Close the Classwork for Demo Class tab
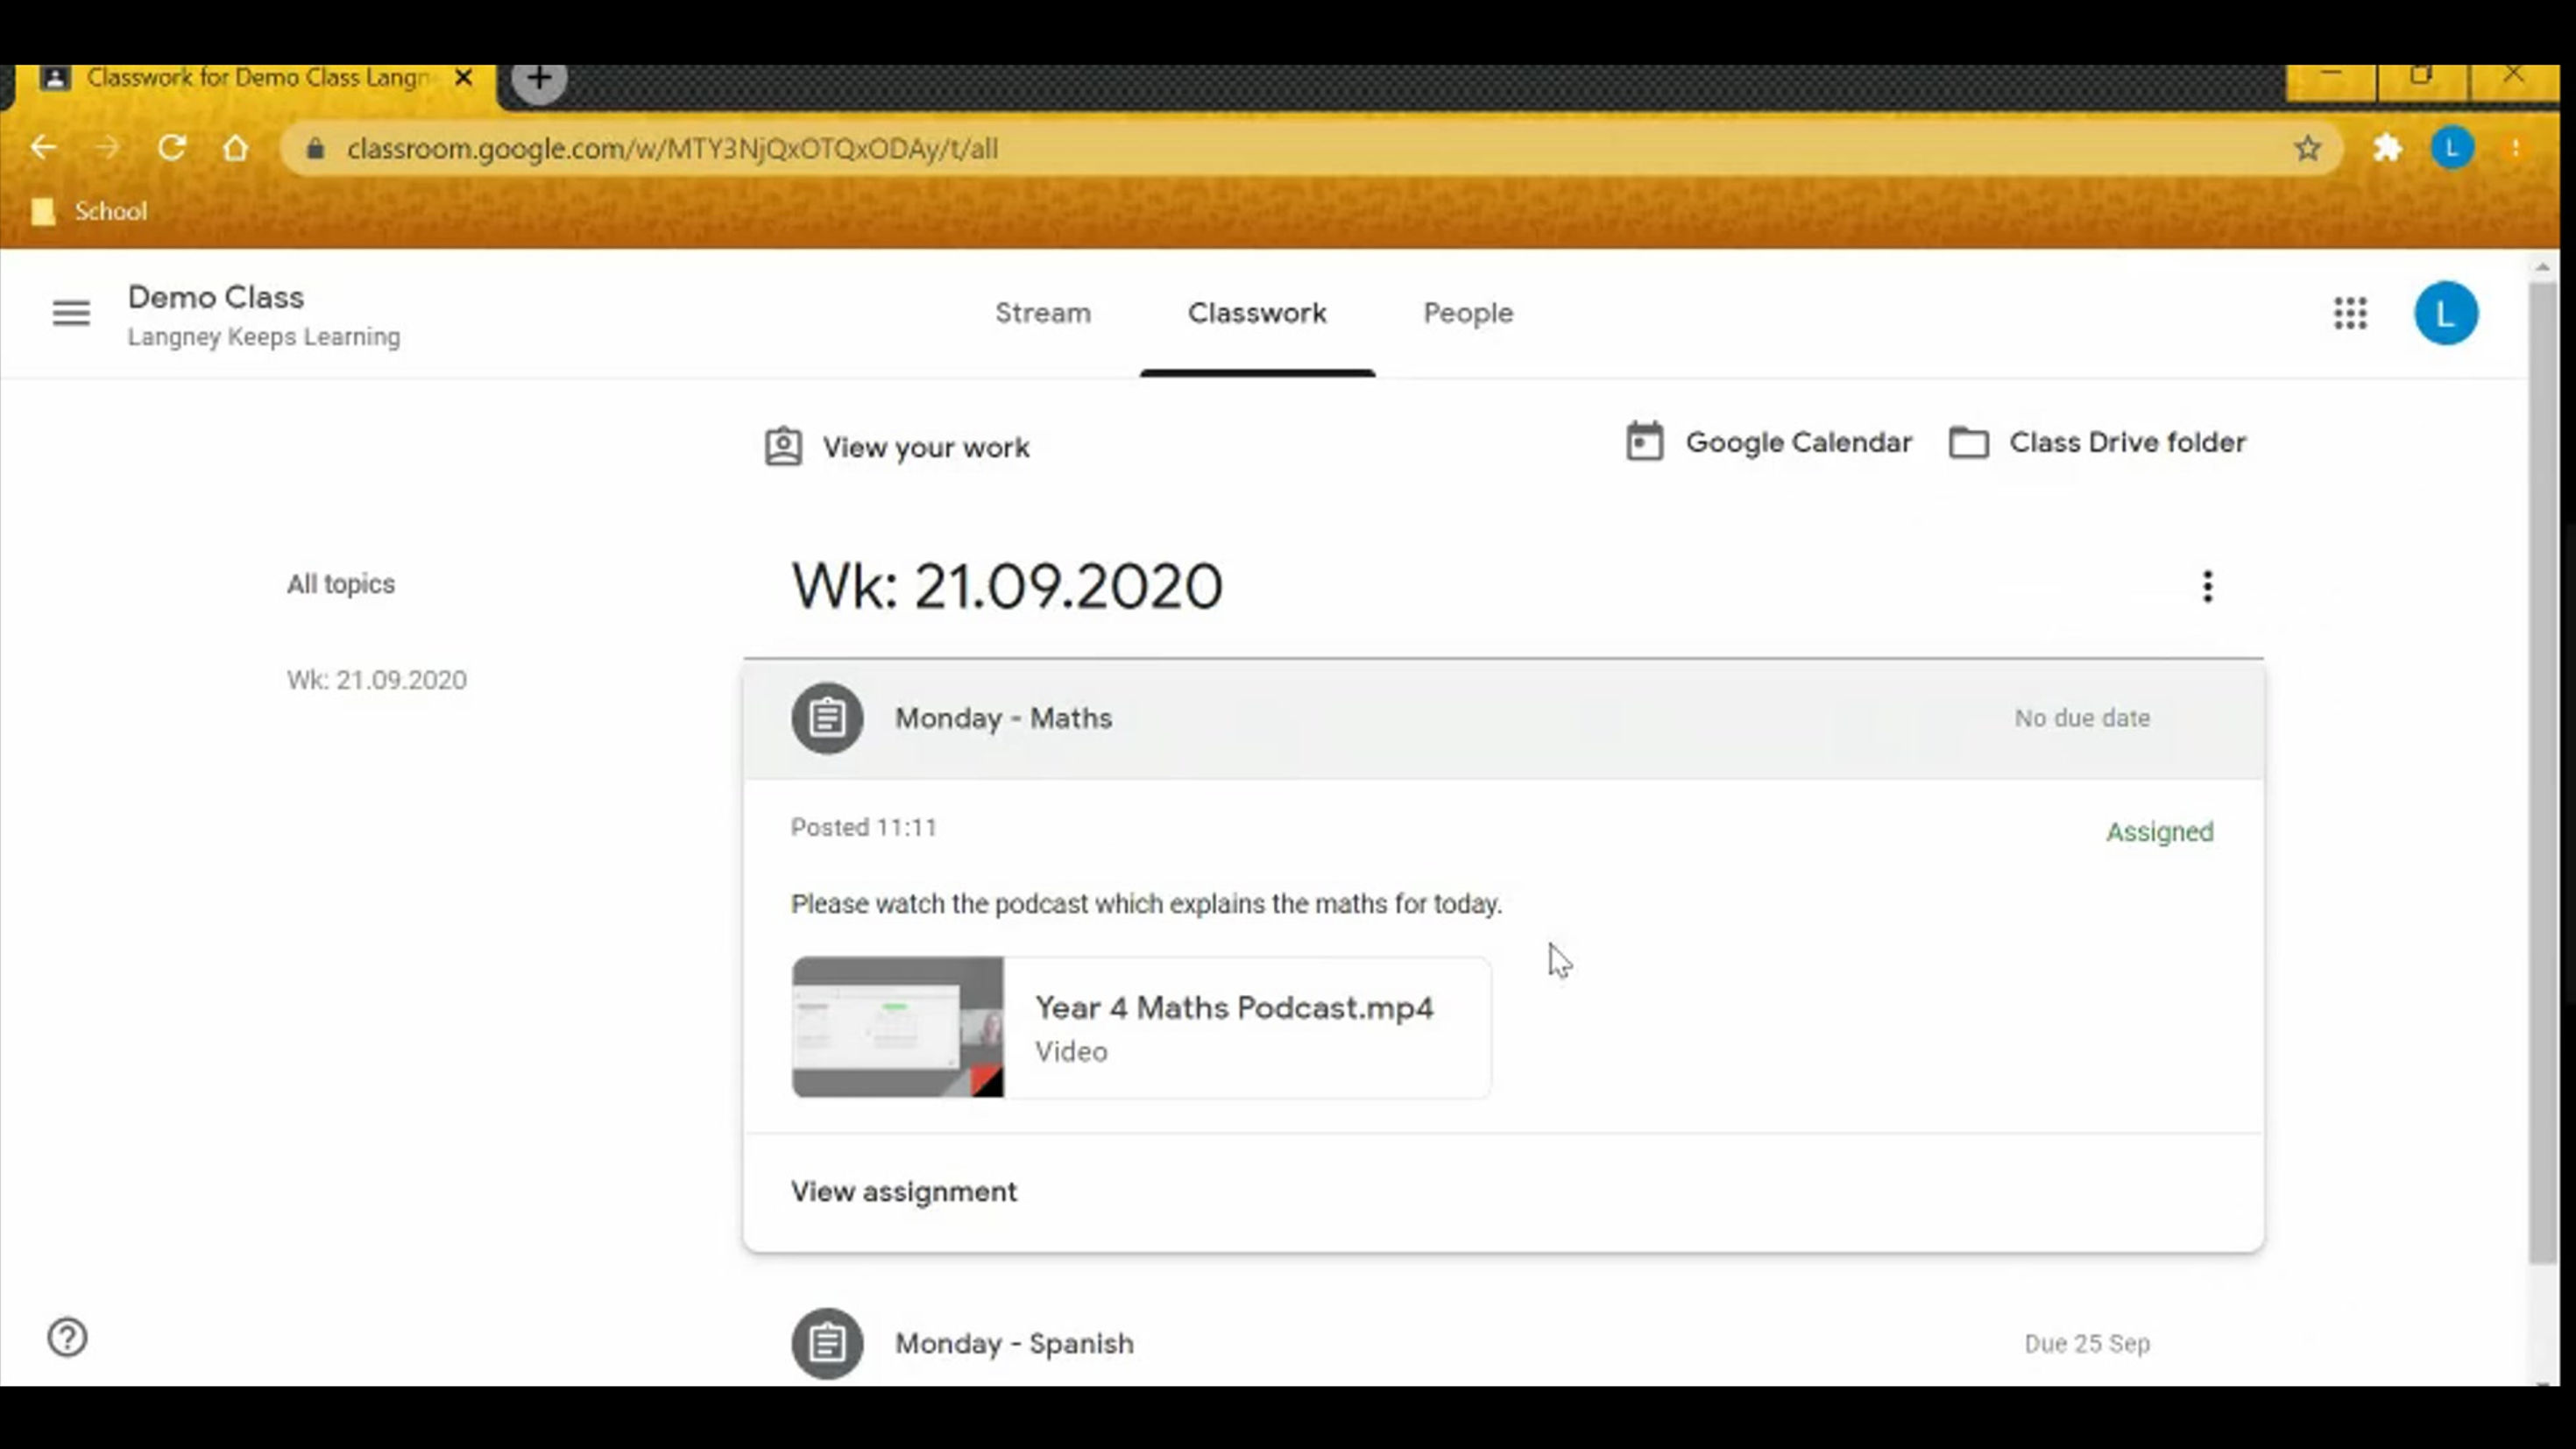This screenshot has width=2576, height=1449. click(463, 78)
